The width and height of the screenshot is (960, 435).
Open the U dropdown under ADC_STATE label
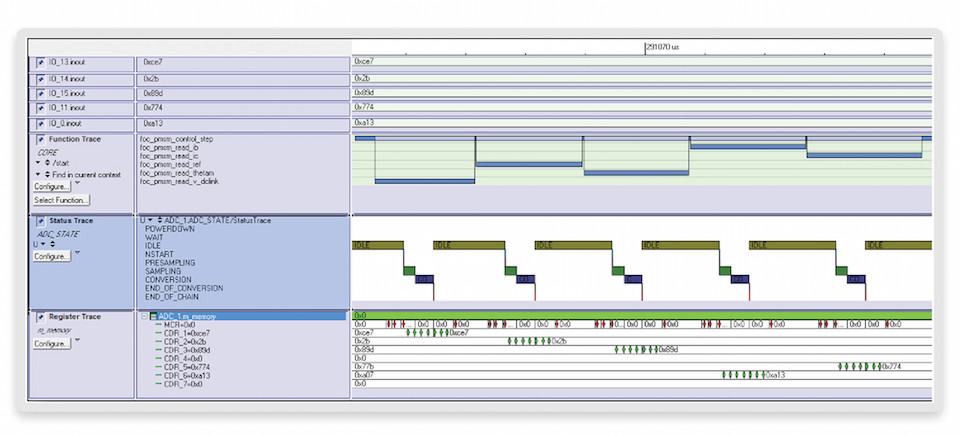coord(41,244)
